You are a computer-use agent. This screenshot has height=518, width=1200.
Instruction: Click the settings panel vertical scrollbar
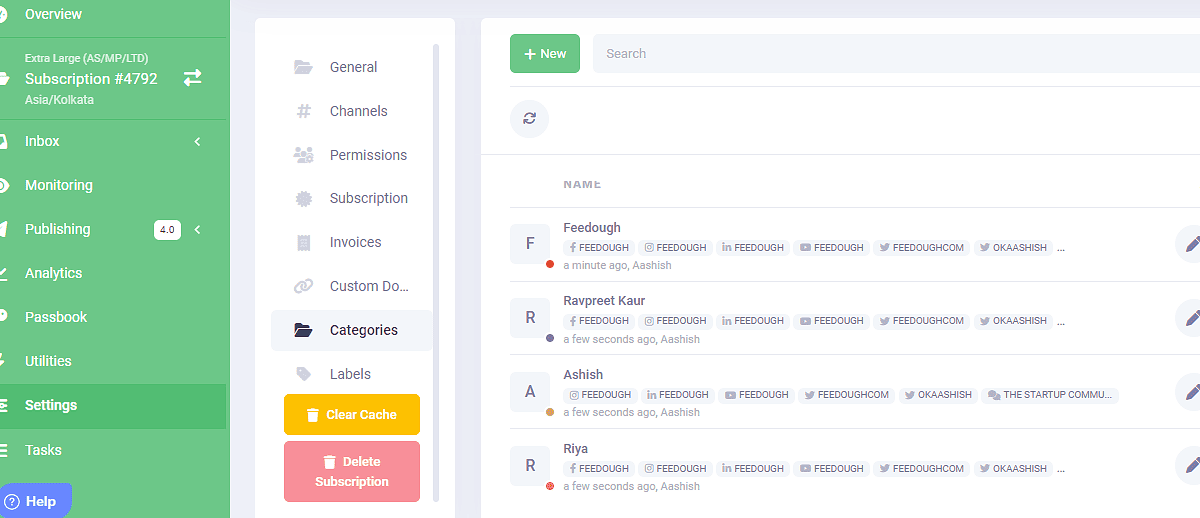tap(435, 270)
